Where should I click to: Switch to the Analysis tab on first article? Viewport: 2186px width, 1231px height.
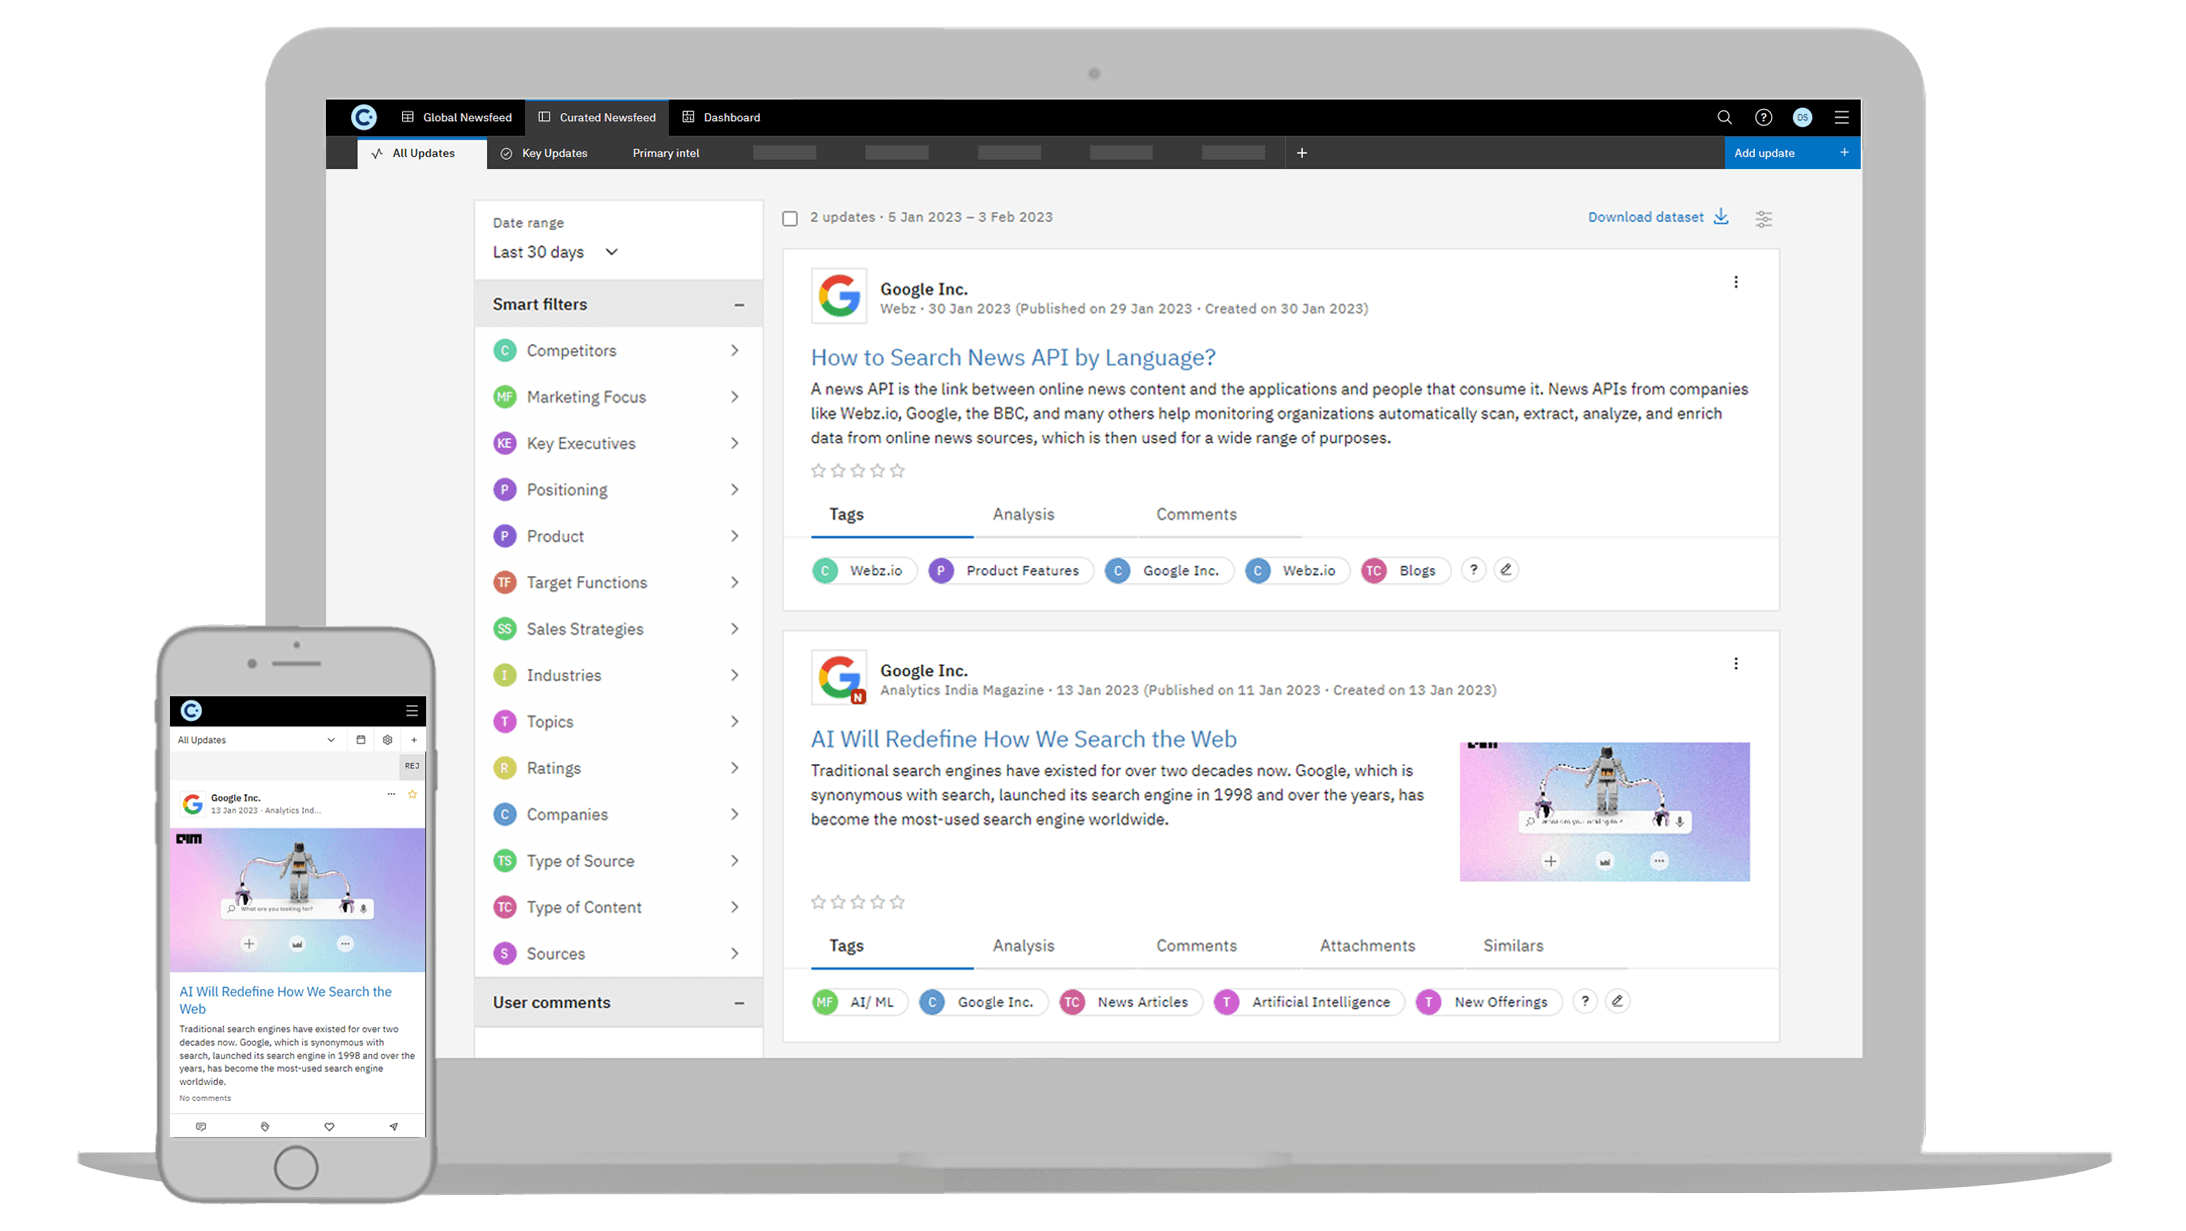click(1024, 513)
